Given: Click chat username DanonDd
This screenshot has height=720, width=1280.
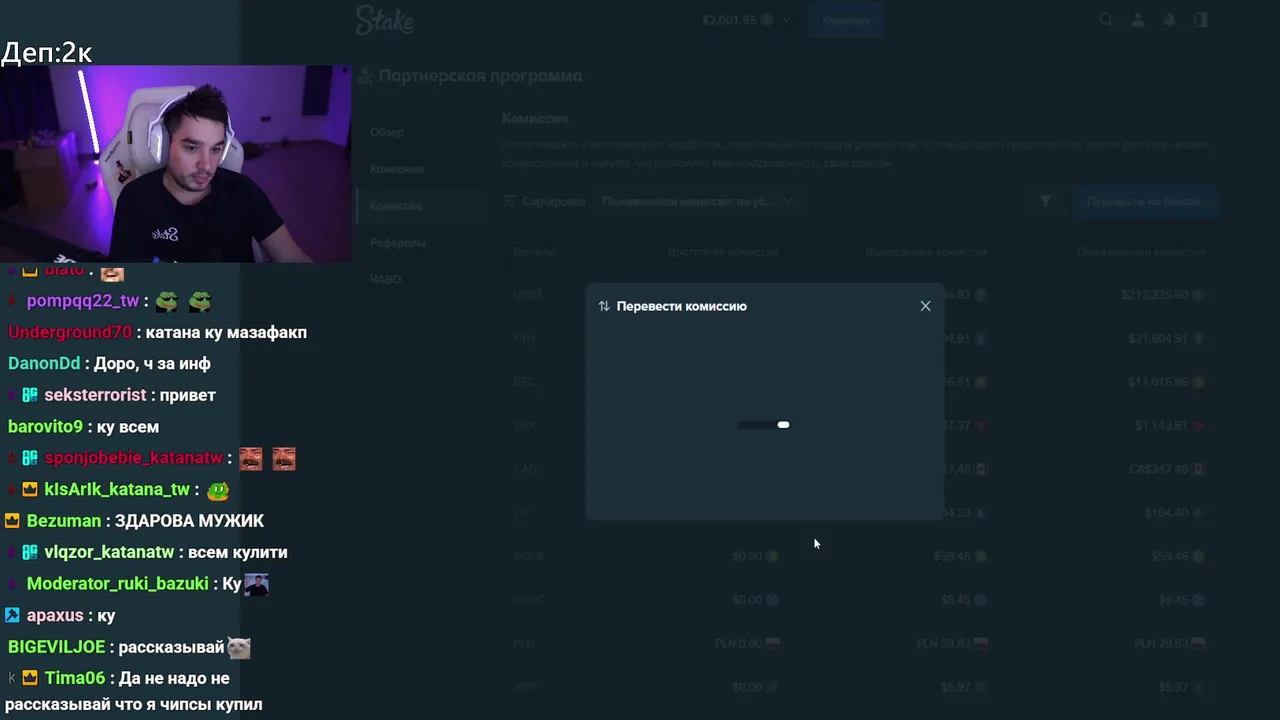Looking at the screenshot, I should pyautogui.click(x=44, y=364).
